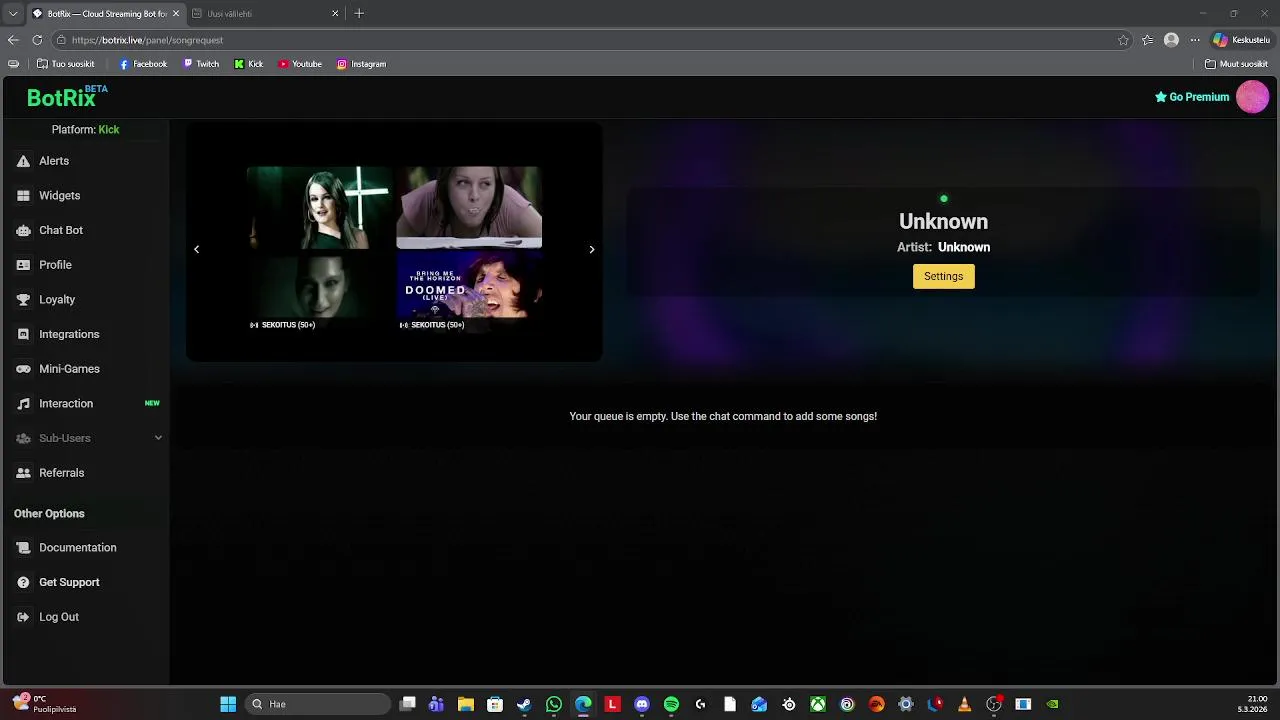Click the BotRix BETA logo
The image size is (1280, 720).
(66, 97)
